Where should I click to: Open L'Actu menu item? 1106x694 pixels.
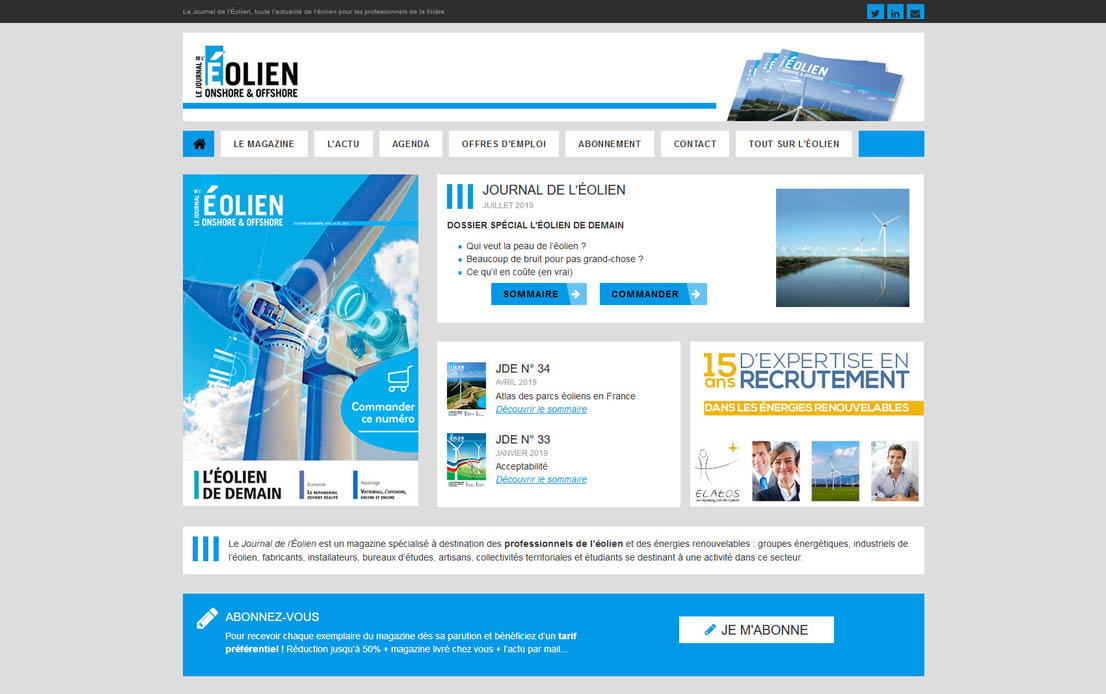pyautogui.click(x=344, y=144)
